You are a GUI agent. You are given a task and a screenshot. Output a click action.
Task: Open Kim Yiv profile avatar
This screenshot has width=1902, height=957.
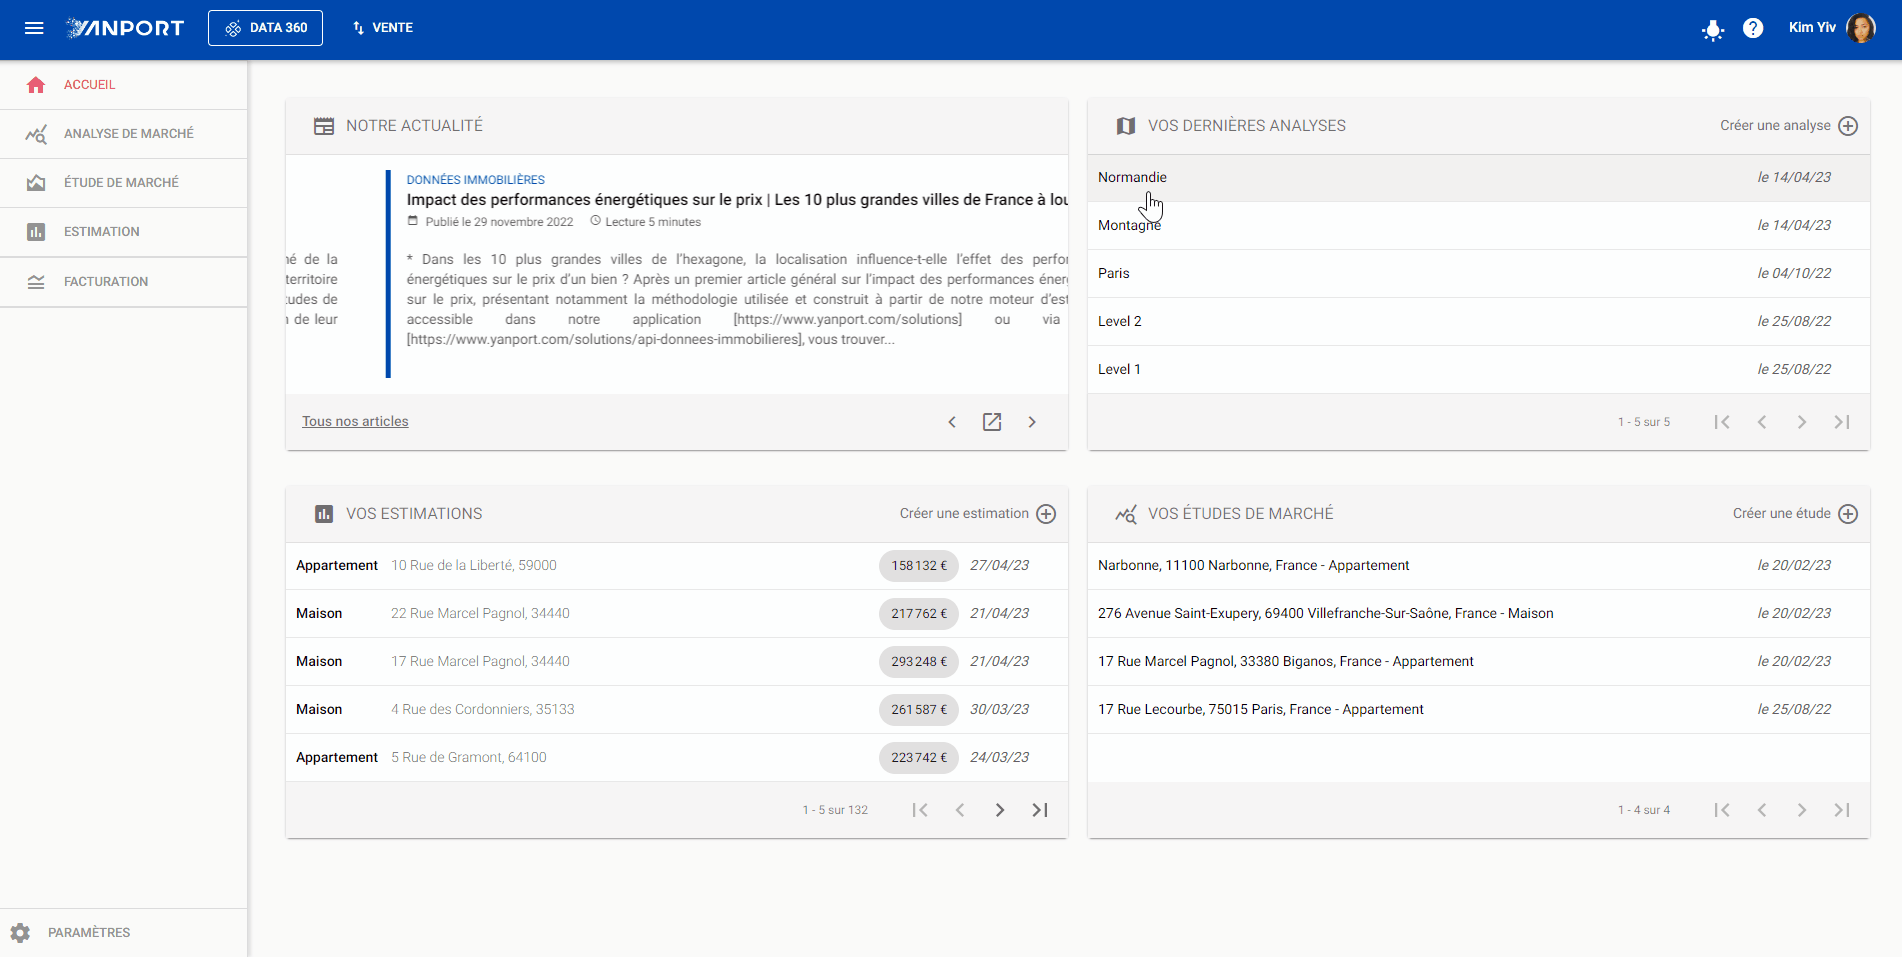point(1861,28)
